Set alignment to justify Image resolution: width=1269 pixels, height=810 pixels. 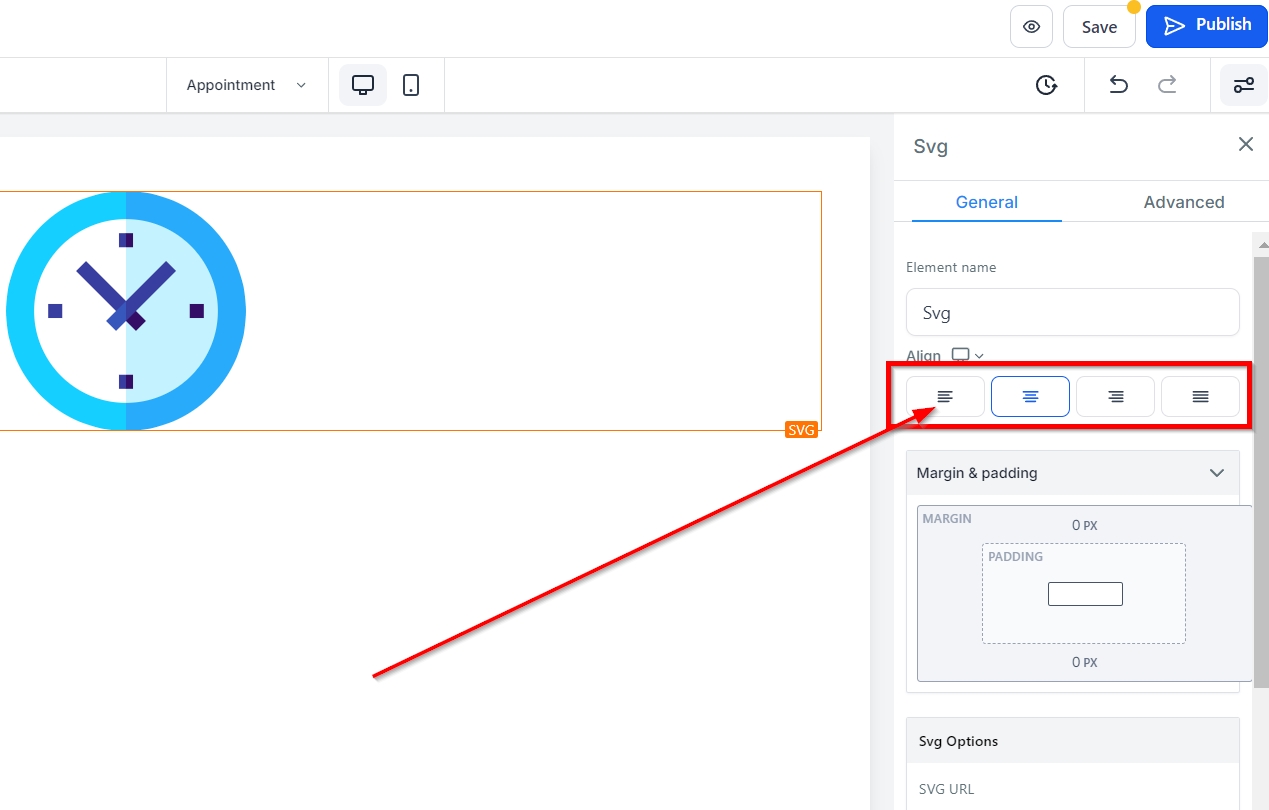pos(1200,397)
